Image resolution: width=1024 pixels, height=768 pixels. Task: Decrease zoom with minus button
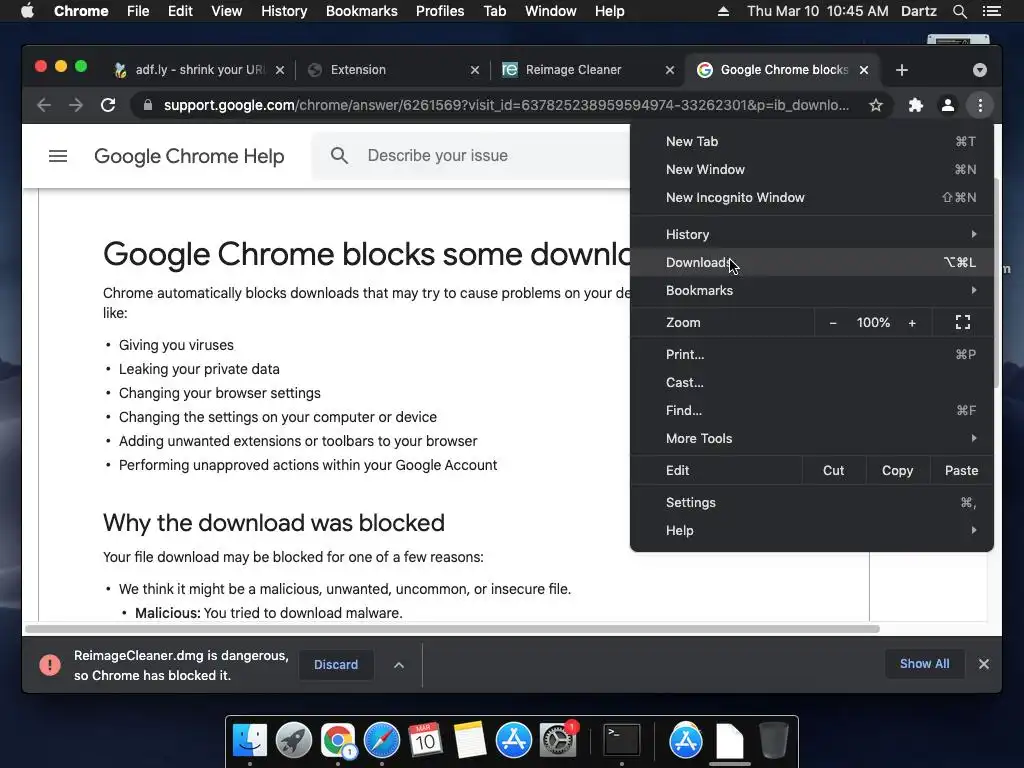click(x=833, y=323)
